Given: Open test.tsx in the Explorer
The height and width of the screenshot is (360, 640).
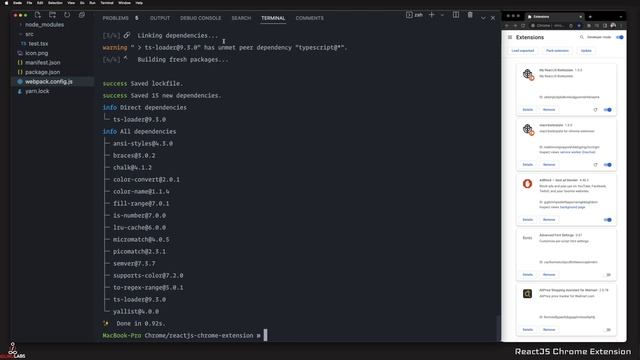Looking at the screenshot, I should coord(38,44).
